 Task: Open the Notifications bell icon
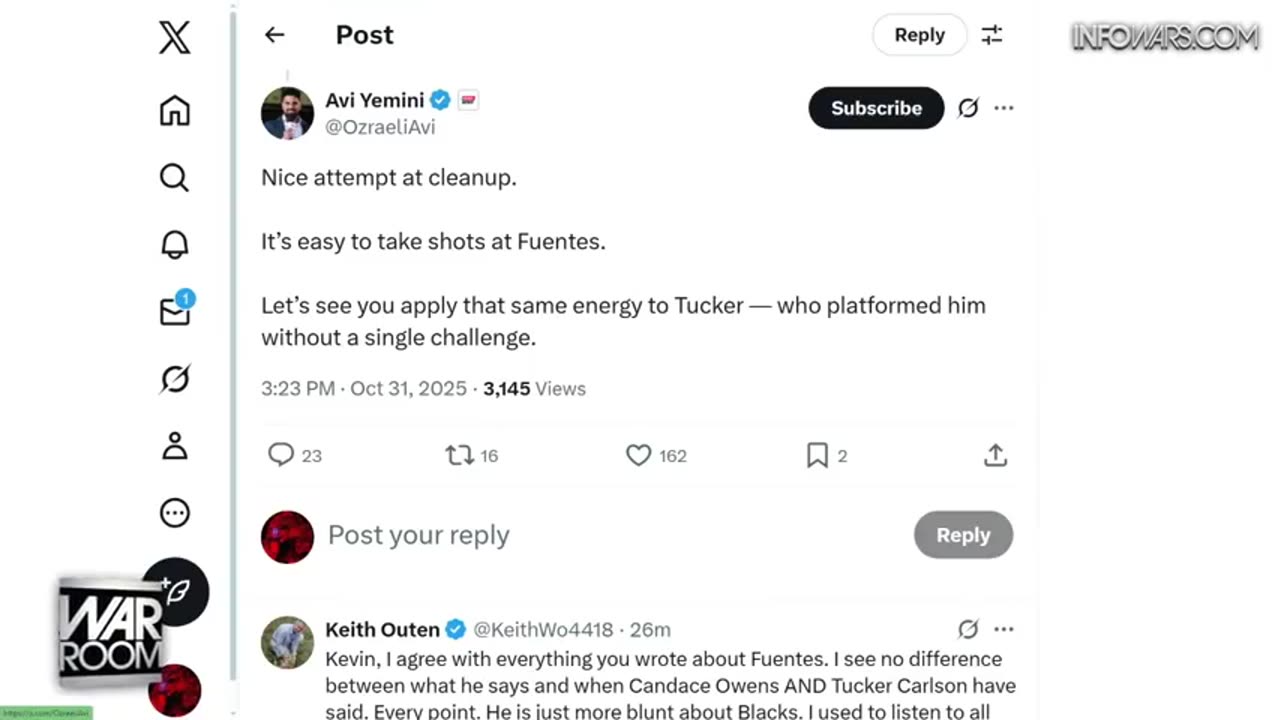[x=174, y=244]
